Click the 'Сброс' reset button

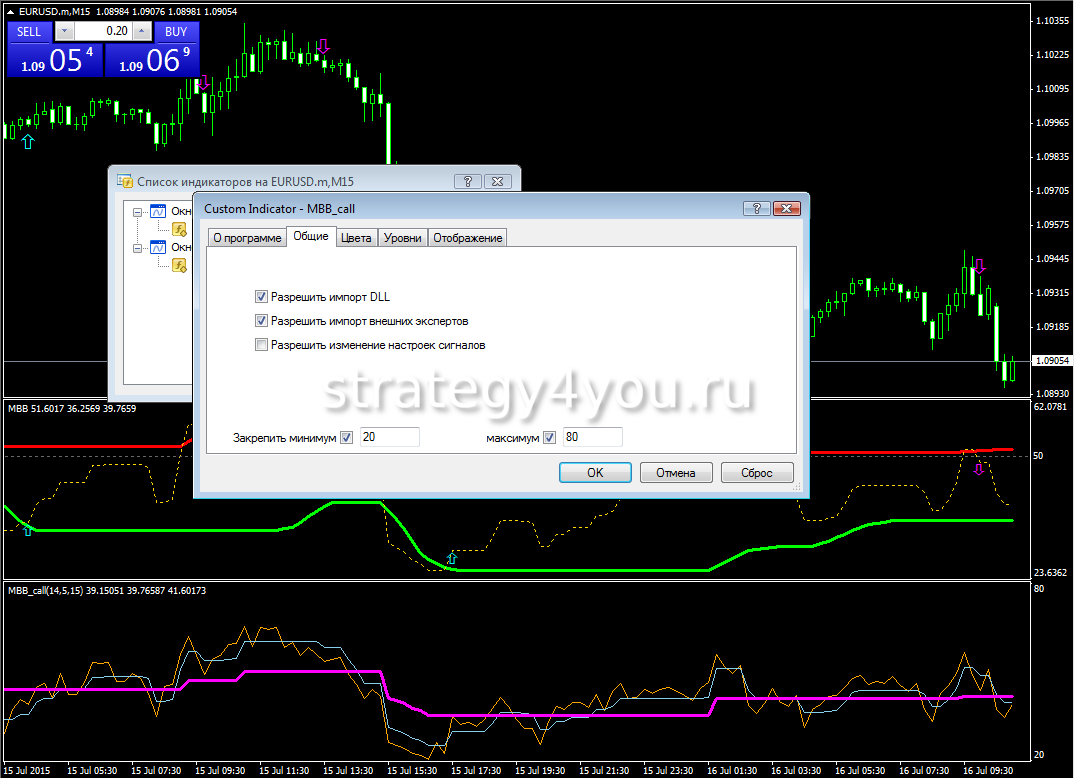(x=755, y=473)
